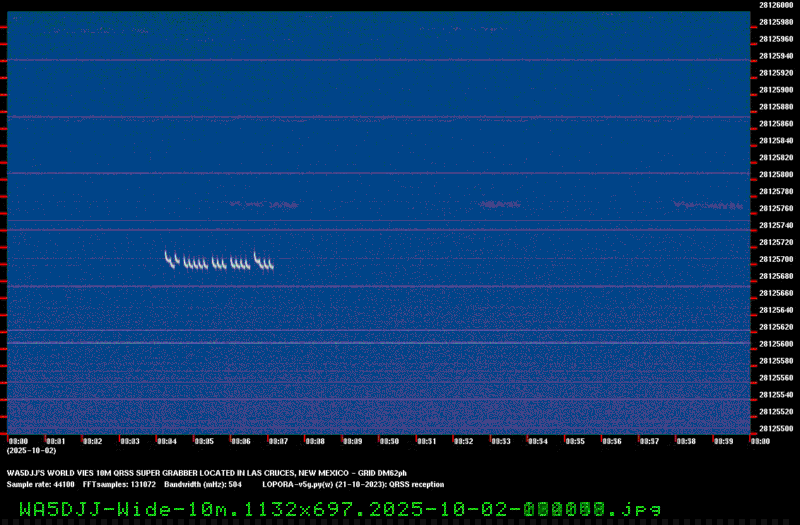Click the LOPORA QRSS reception version text
800x525 pixels.
(353, 484)
